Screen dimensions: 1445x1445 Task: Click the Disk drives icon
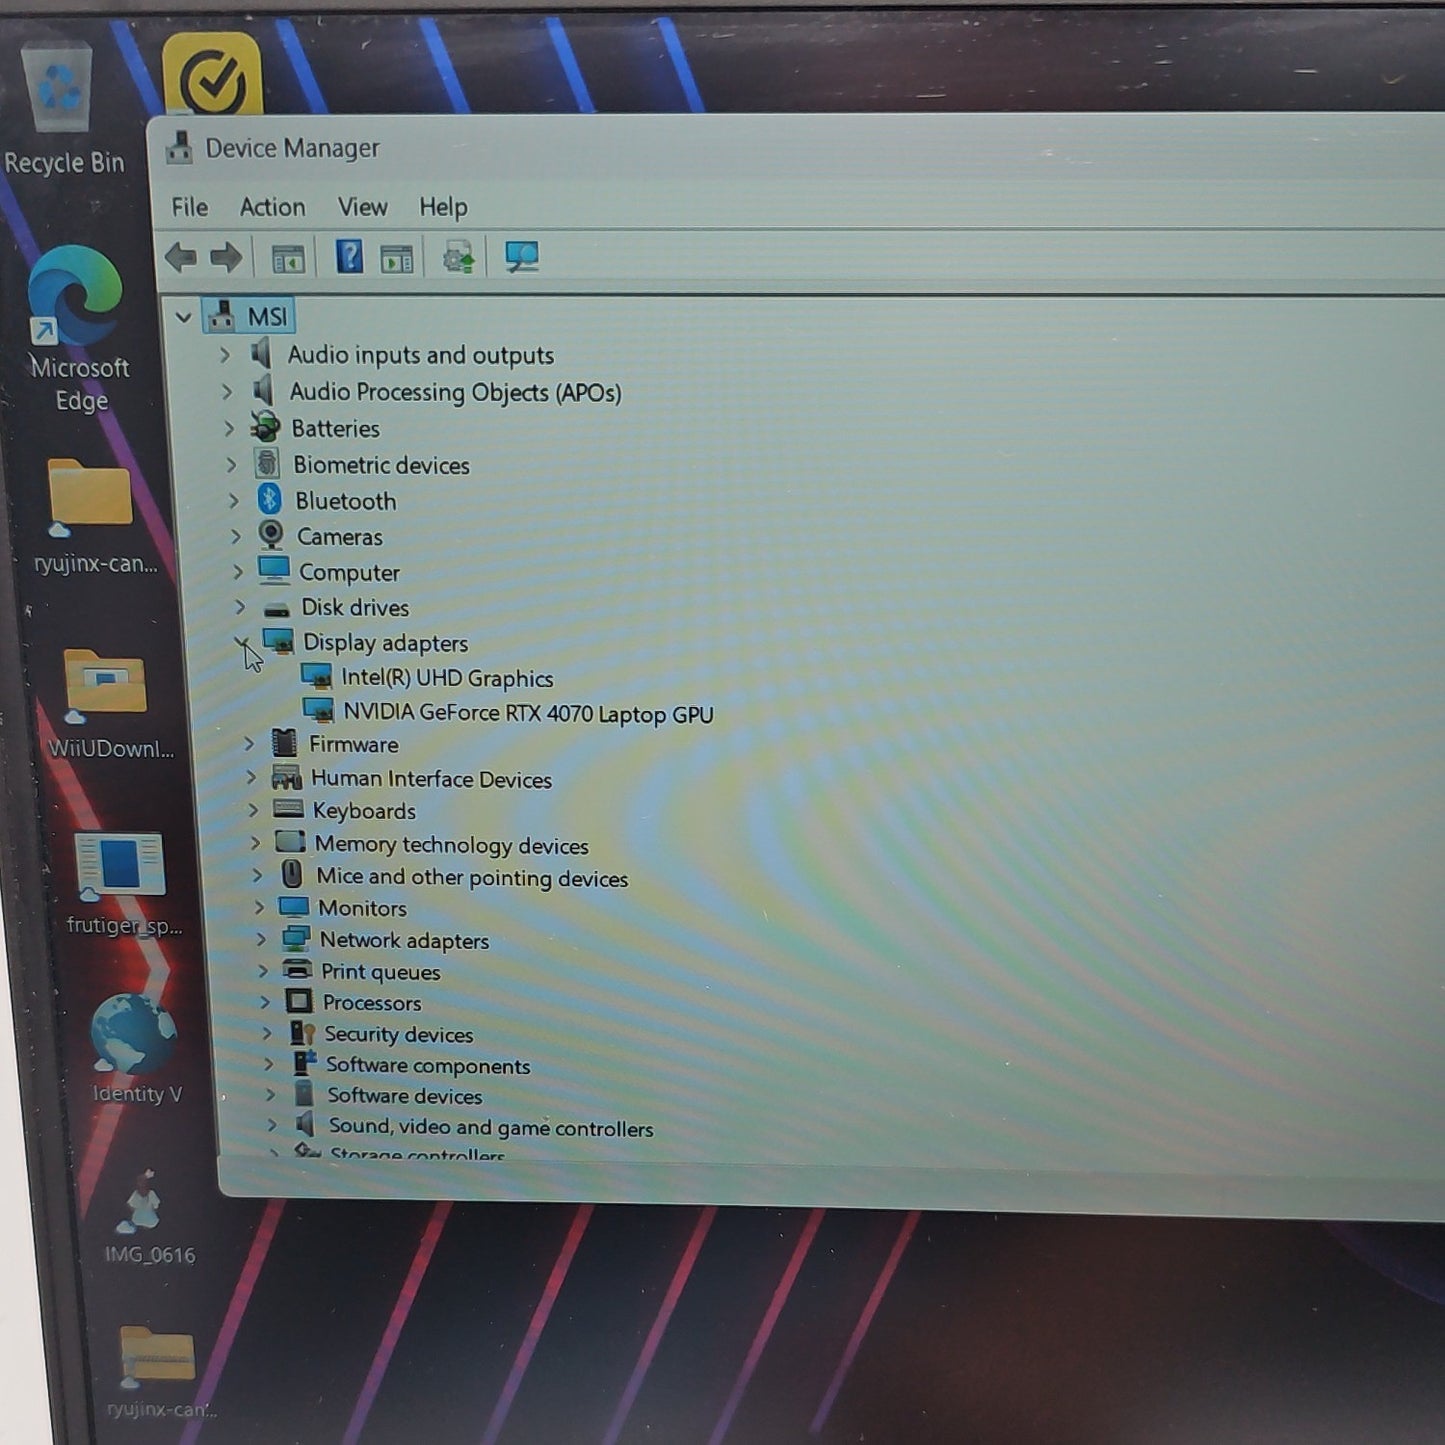coord(276,607)
